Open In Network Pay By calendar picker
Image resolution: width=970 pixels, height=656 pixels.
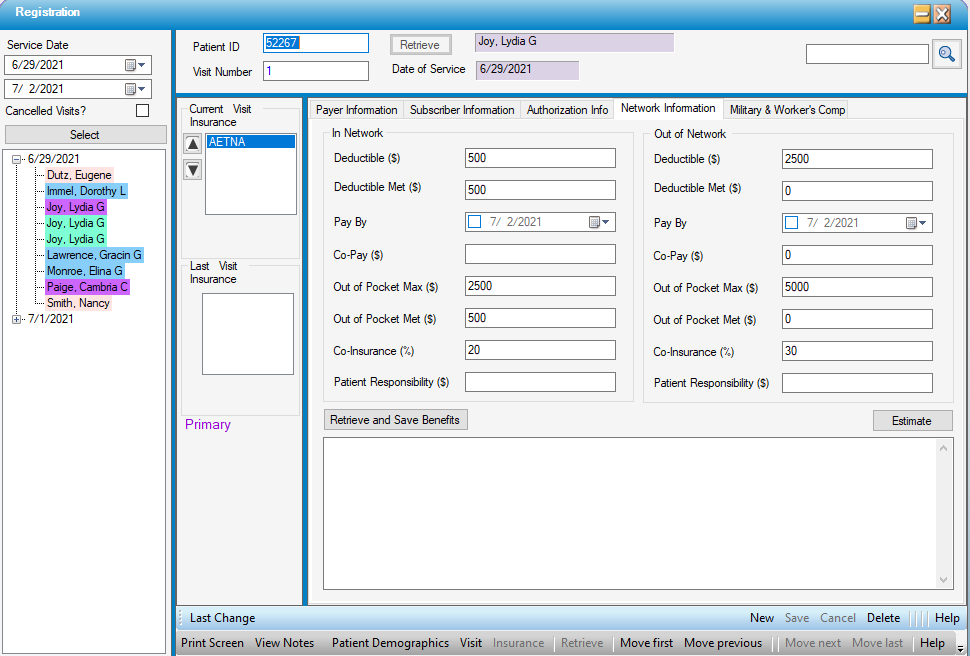[x=600, y=222]
